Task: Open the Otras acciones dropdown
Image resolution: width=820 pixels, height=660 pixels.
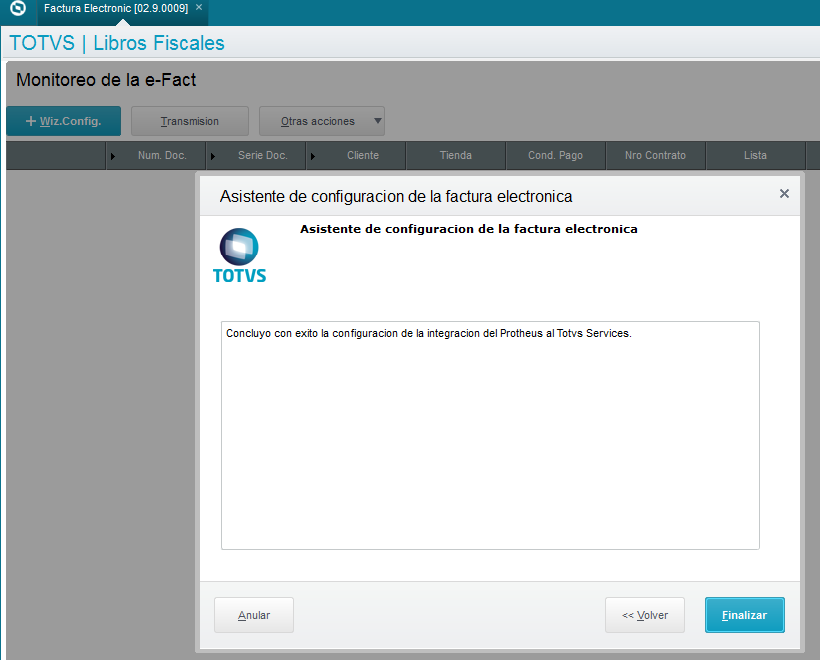Action: click(x=322, y=121)
